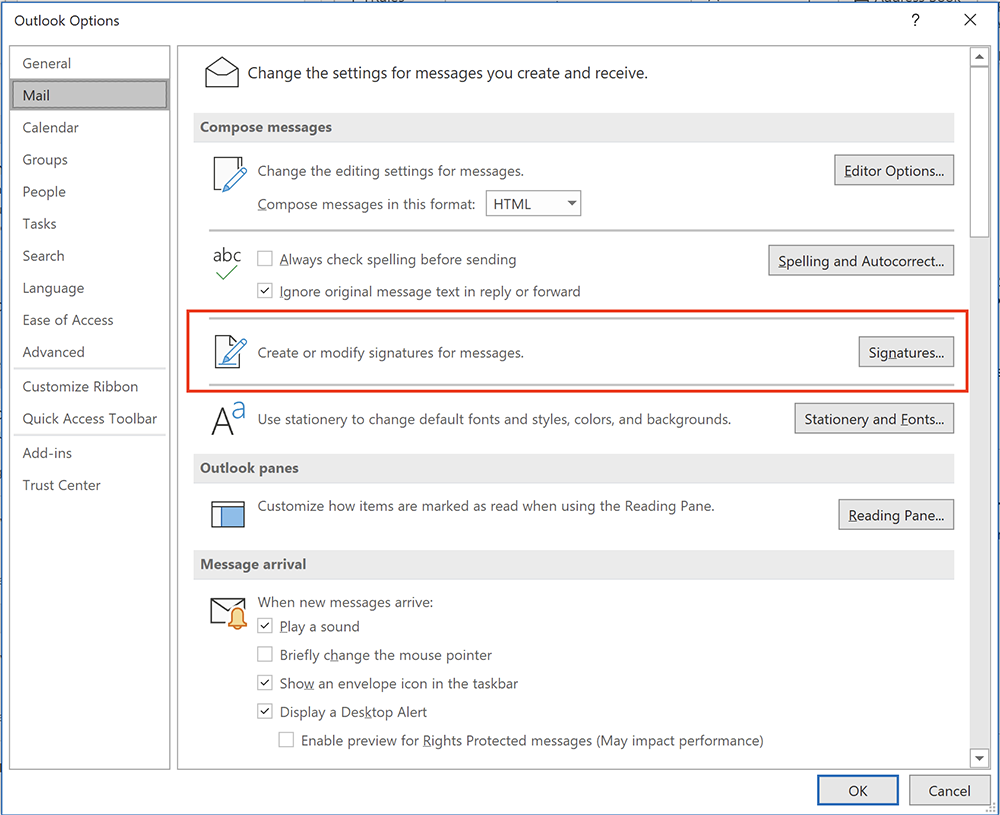This screenshot has height=815, width=1000.
Task: Click the scrollbar down arrow
Action: 980,759
